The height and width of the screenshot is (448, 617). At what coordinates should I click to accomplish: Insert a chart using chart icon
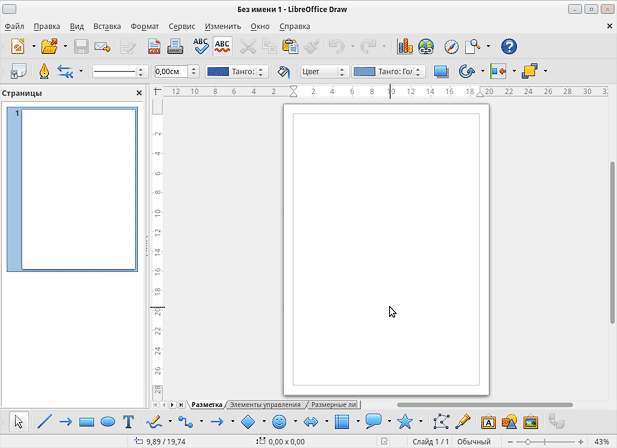point(405,47)
